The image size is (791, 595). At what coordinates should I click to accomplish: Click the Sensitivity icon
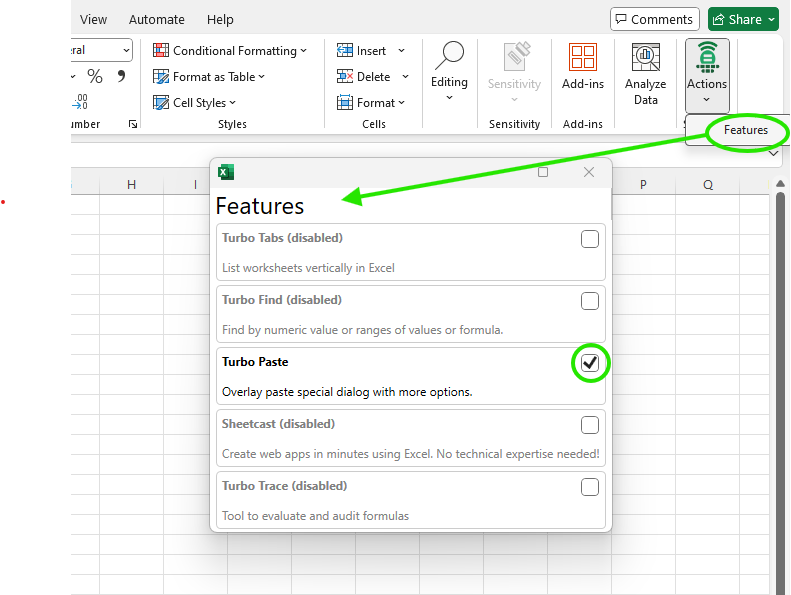point(517,57)
